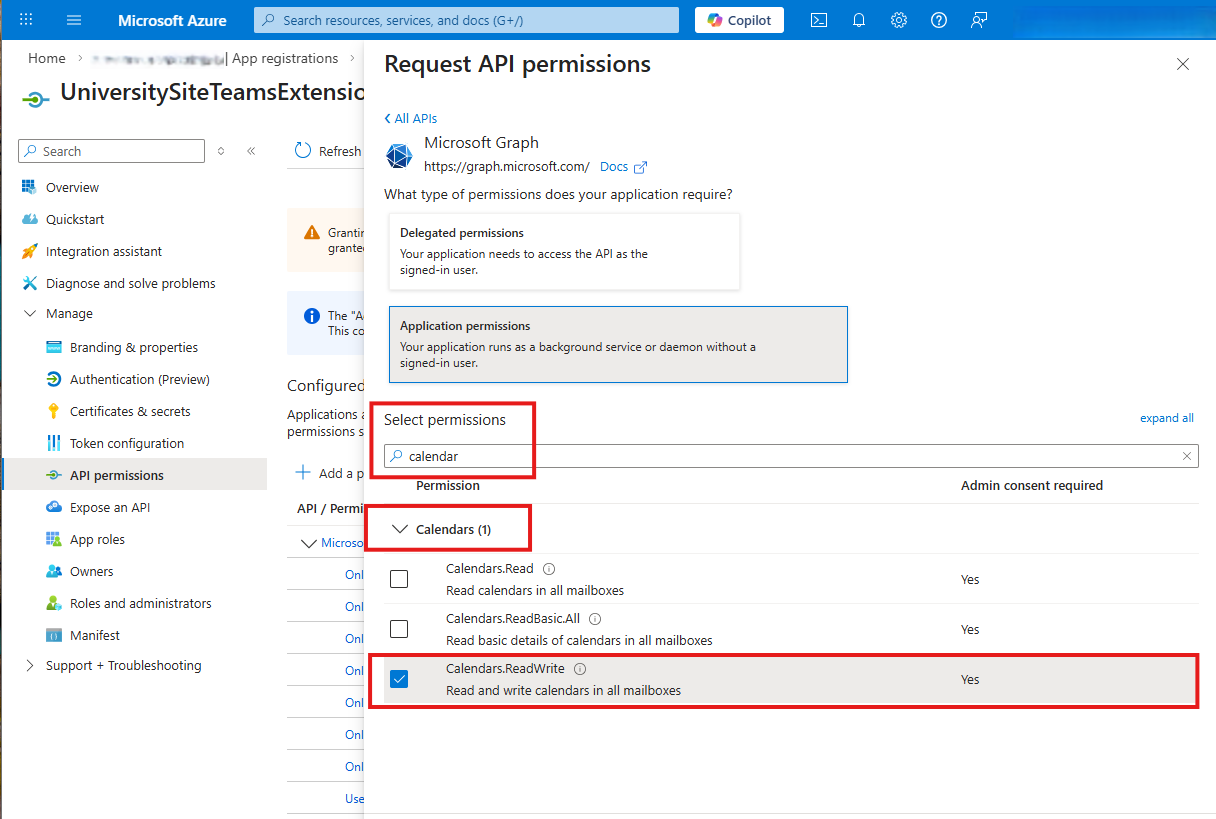
Task: Open the App registrations breadcrumb
Action: coord(285,59)
